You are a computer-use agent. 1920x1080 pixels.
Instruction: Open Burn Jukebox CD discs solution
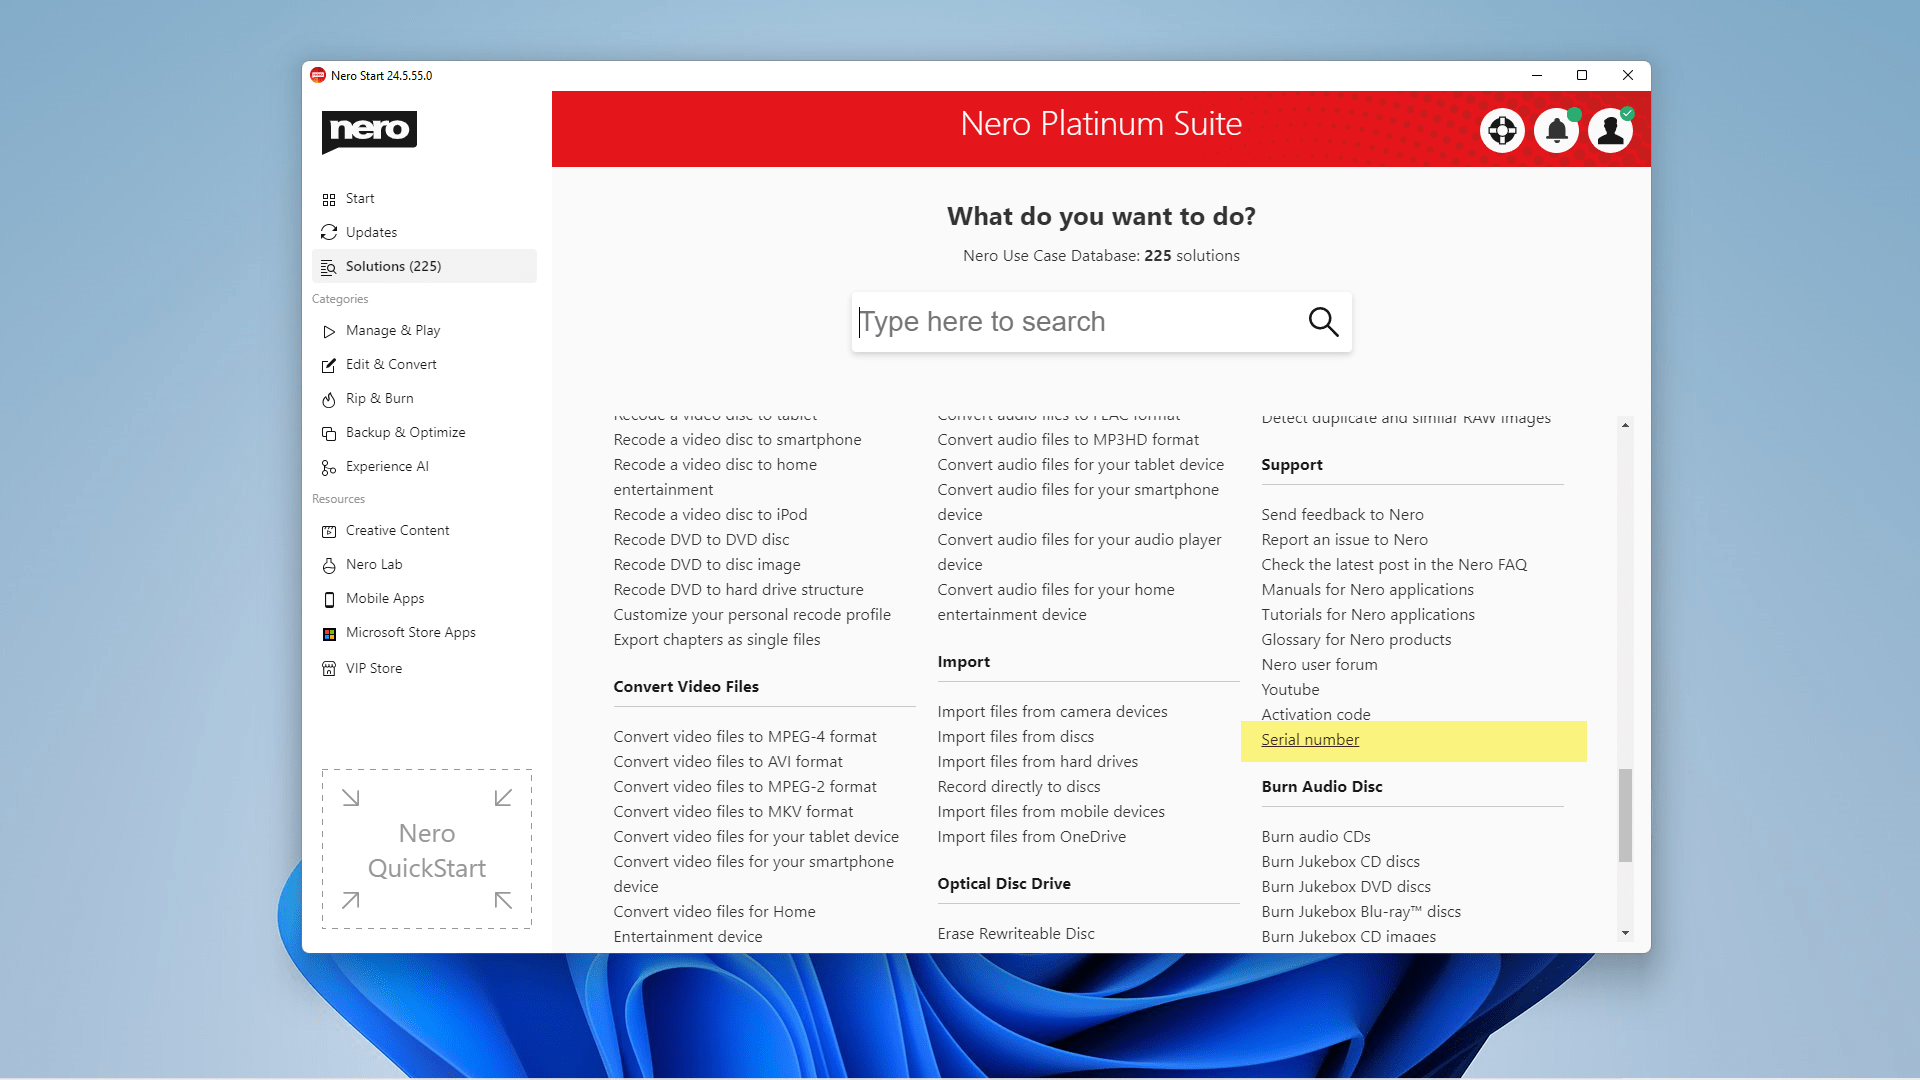point(1340,862)
